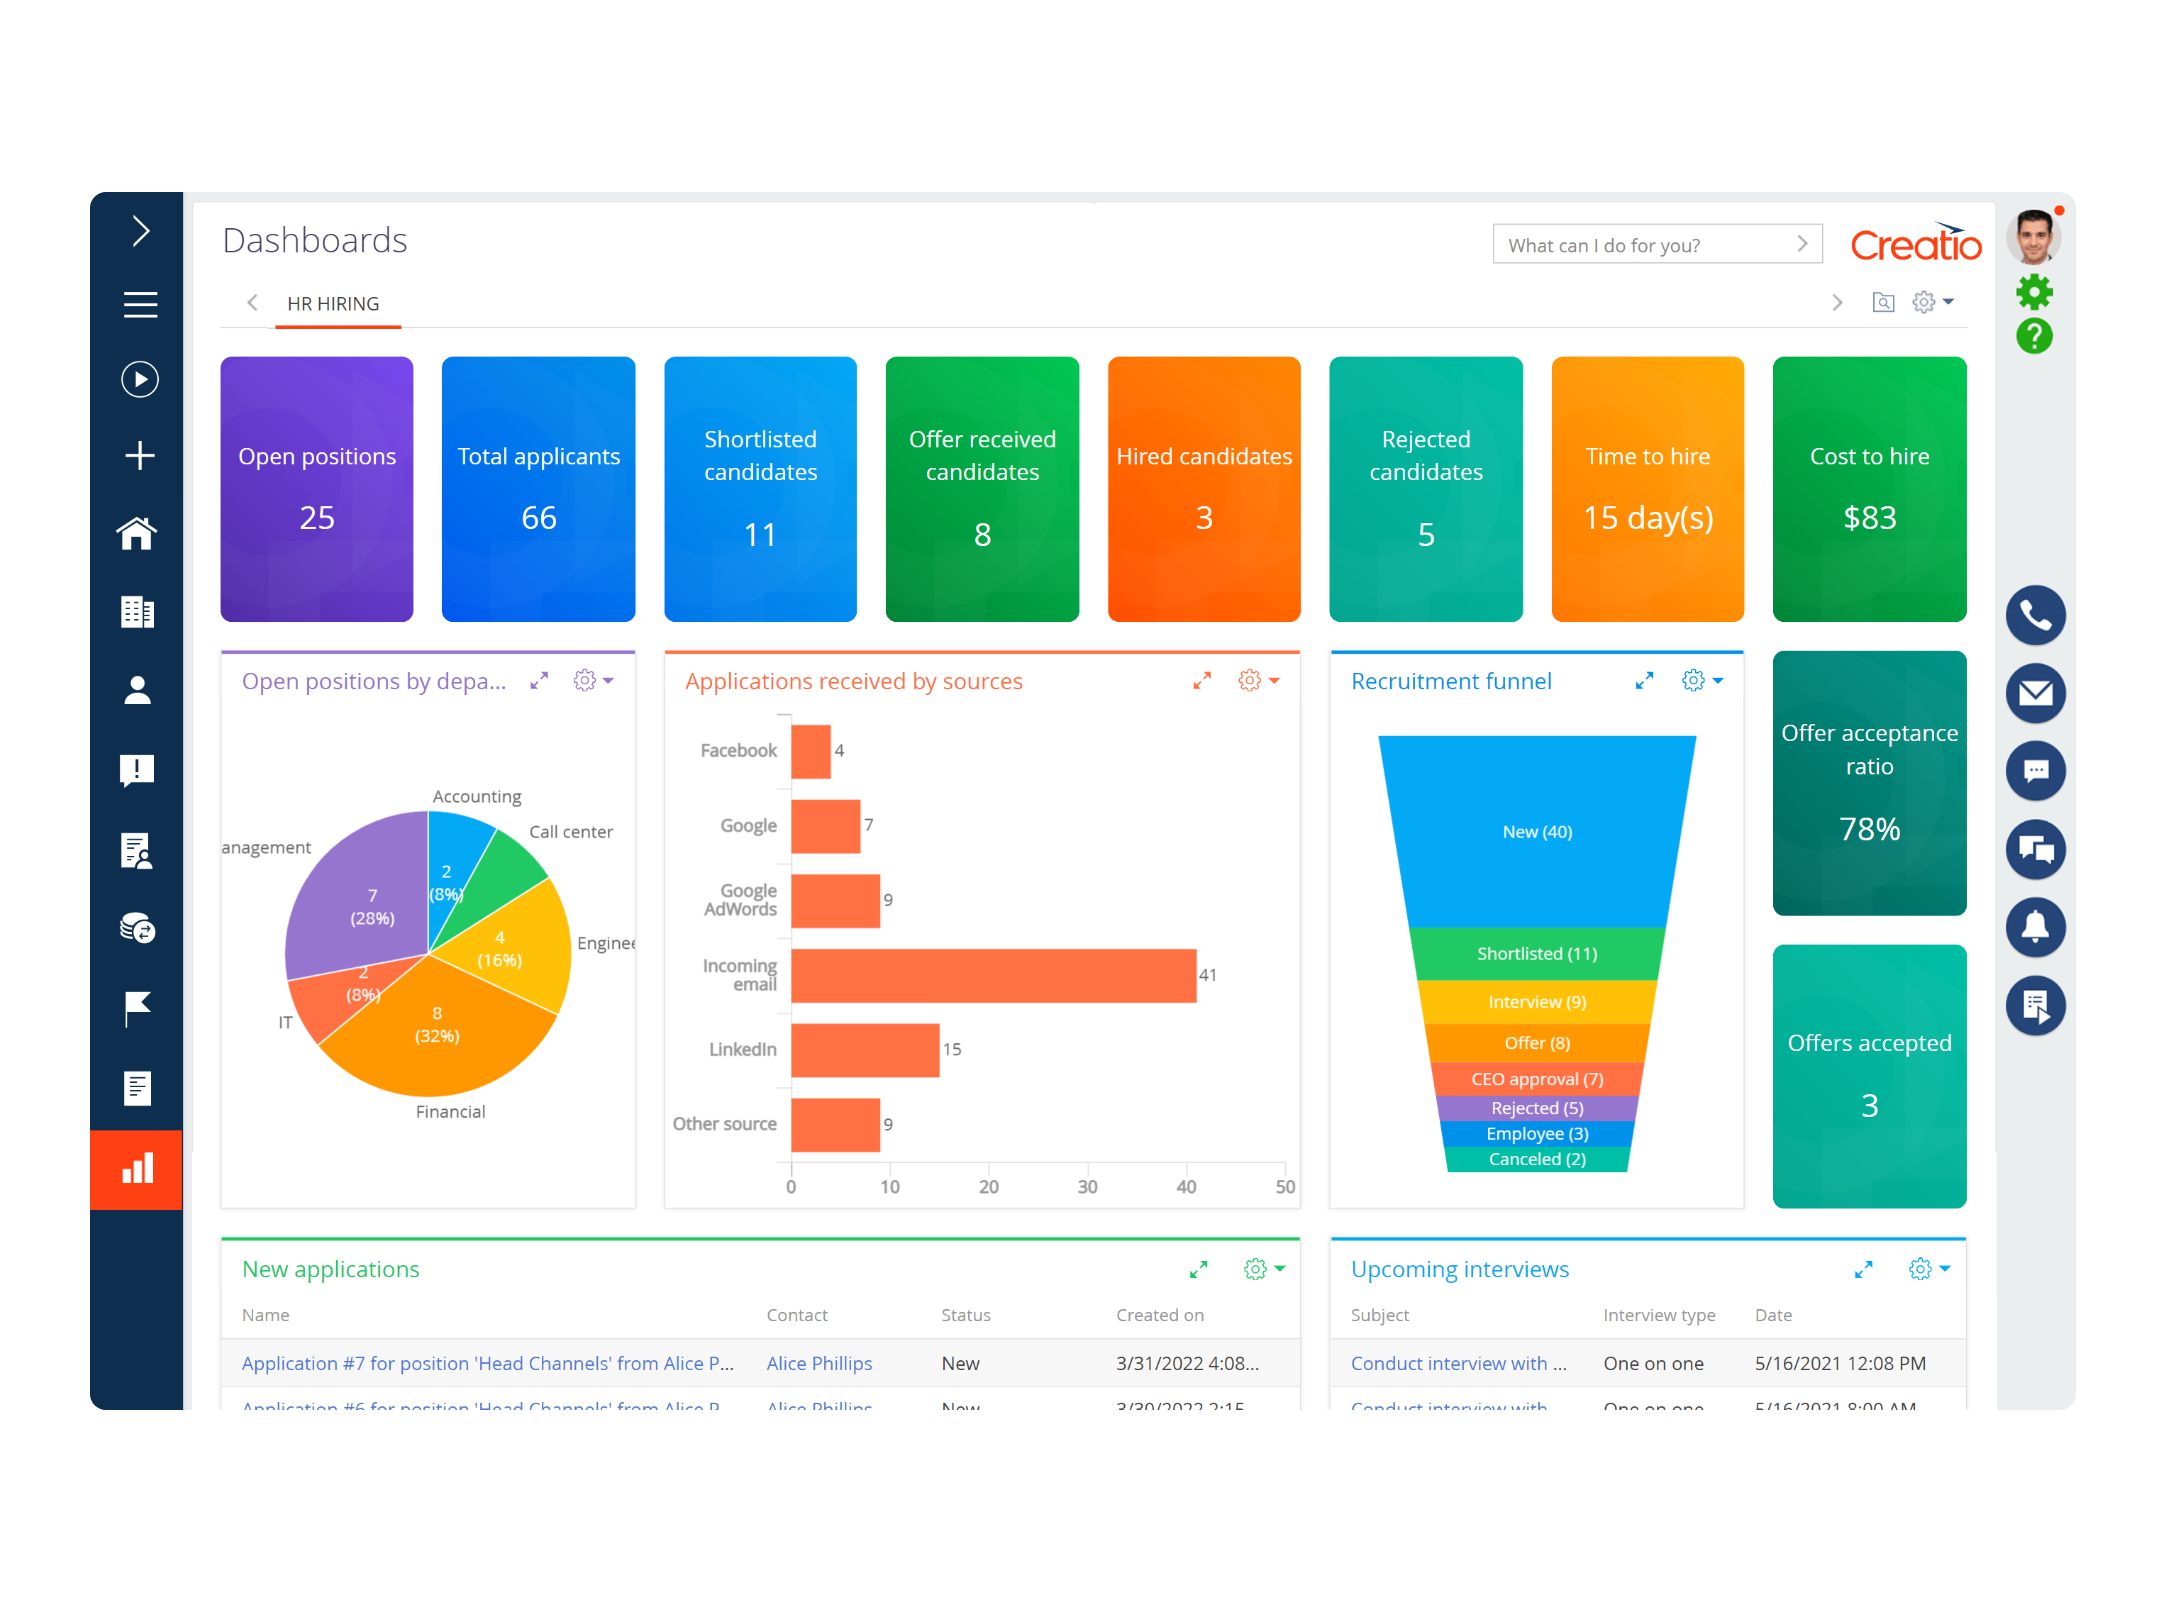This screenshot has height=1600, width=2164.
Task: Open the email panel on the right side
Action: click(2036, 693)
